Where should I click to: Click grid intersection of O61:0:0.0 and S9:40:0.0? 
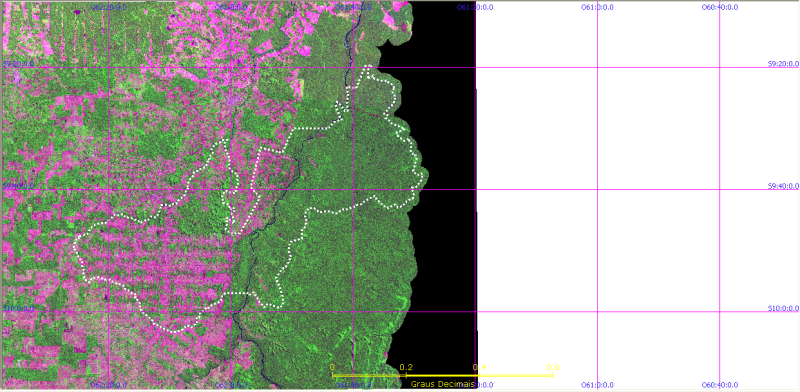tap(597, 189)
